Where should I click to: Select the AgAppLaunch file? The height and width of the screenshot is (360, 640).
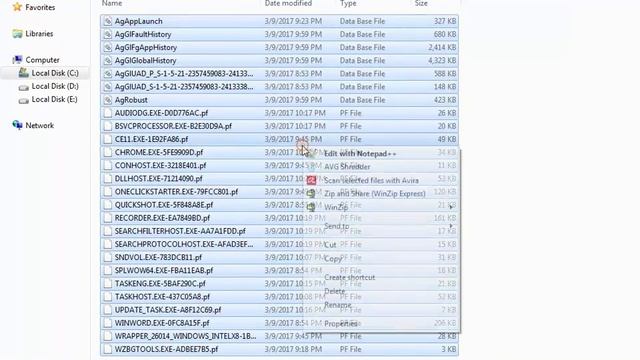click(x=279, y=21)
